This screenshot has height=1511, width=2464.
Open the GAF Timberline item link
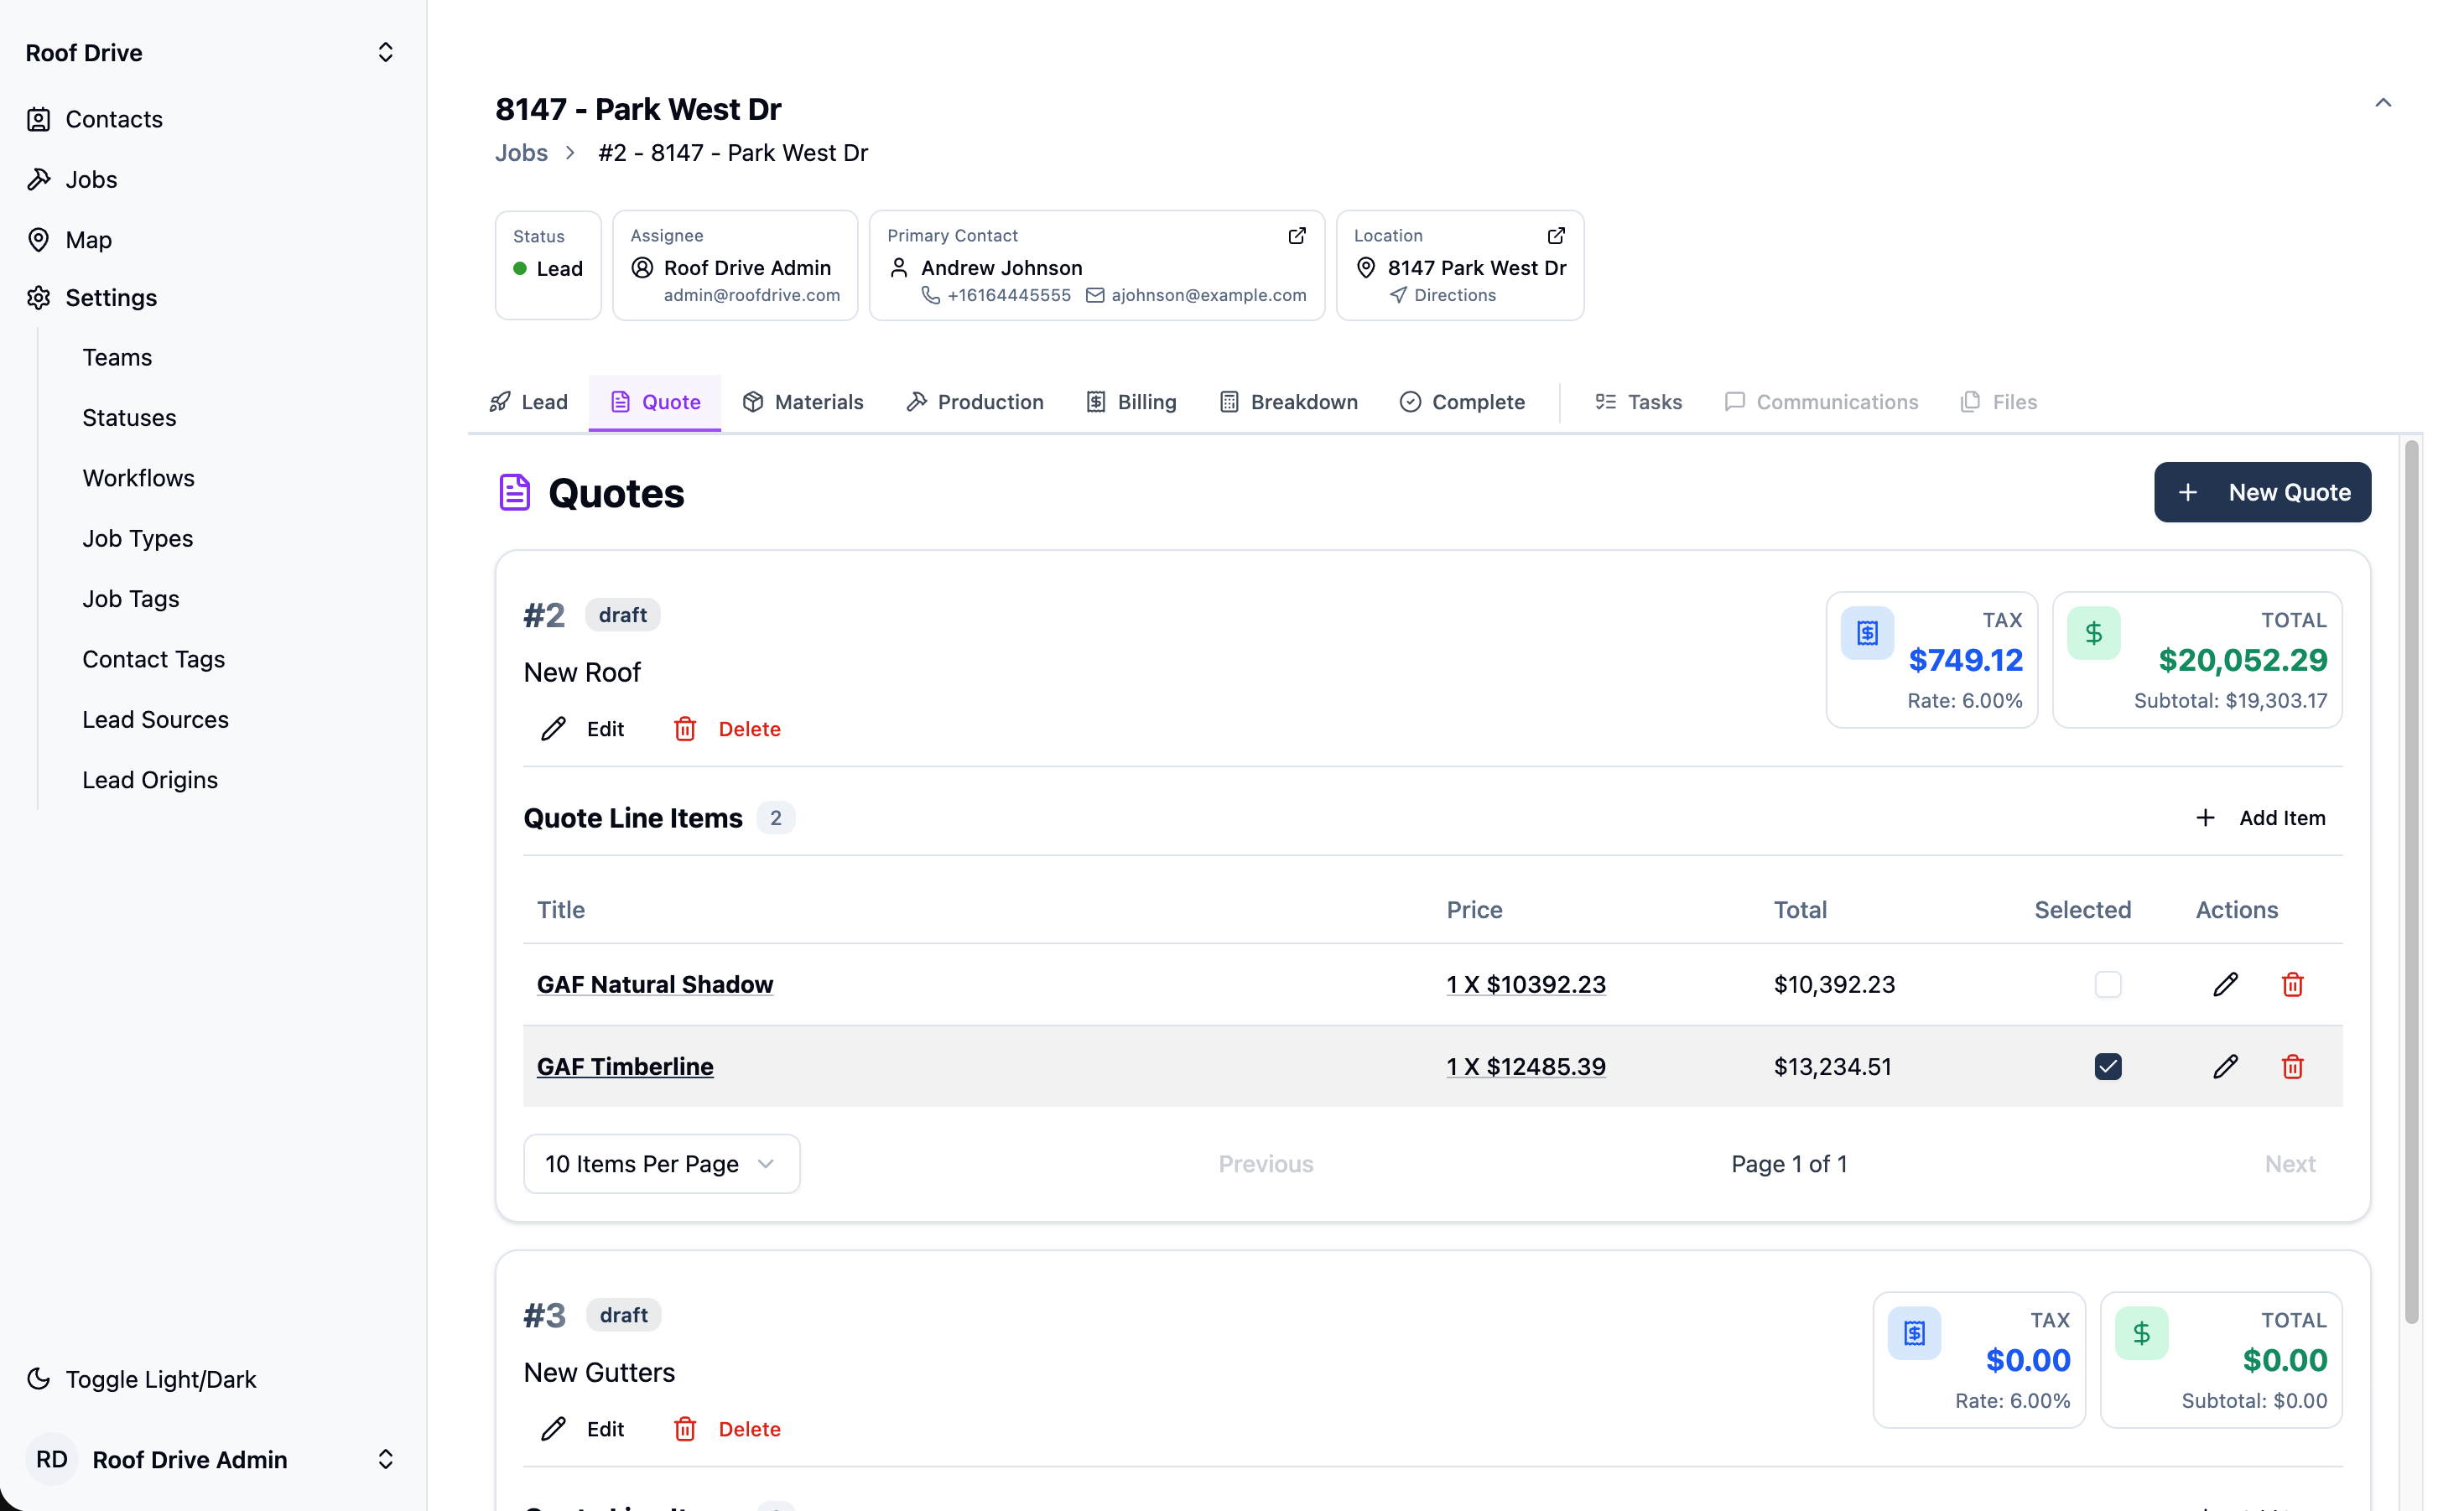click(625, 1066)
